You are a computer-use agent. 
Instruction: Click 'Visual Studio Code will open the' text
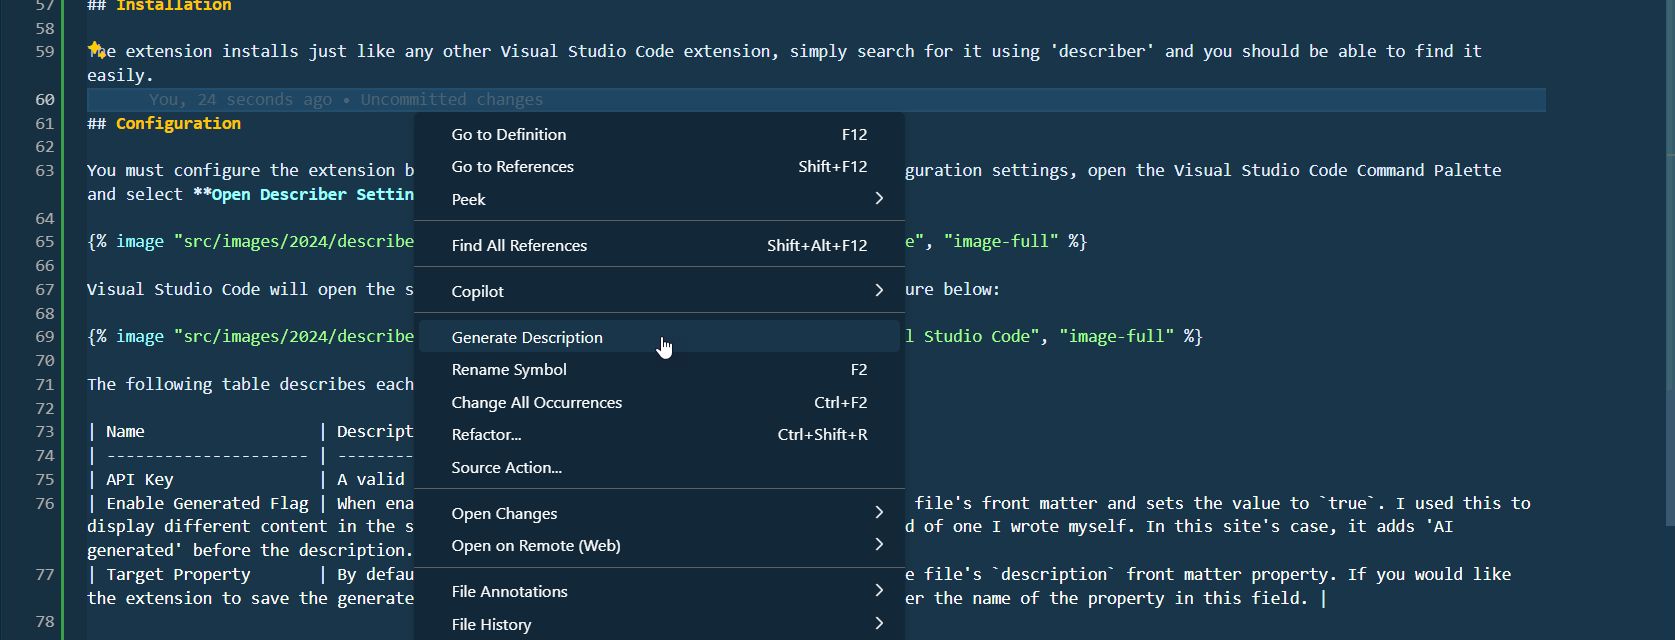click(241, 289)
